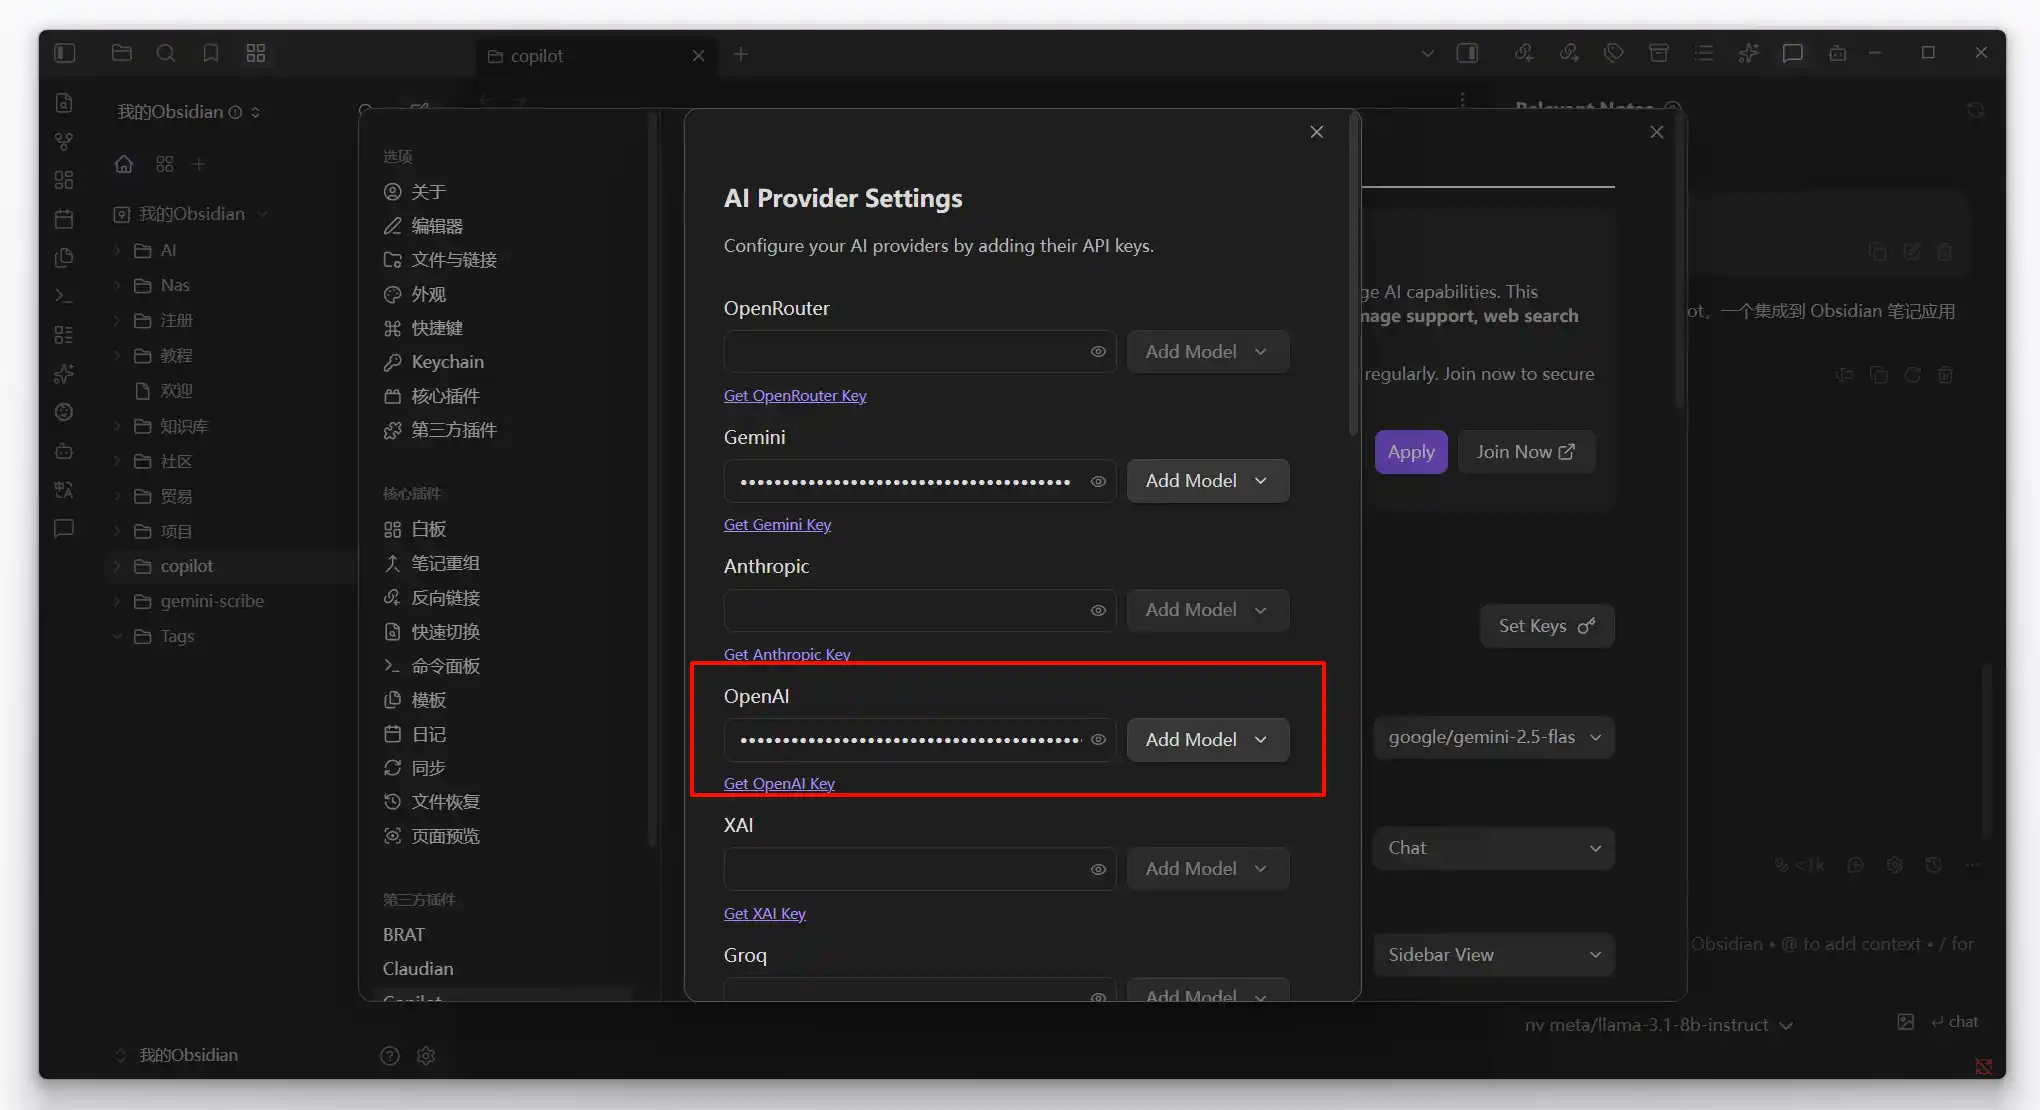Click the Set Keys button
Viewport: 2040px width, 1110px height.
coord(1546,626)
